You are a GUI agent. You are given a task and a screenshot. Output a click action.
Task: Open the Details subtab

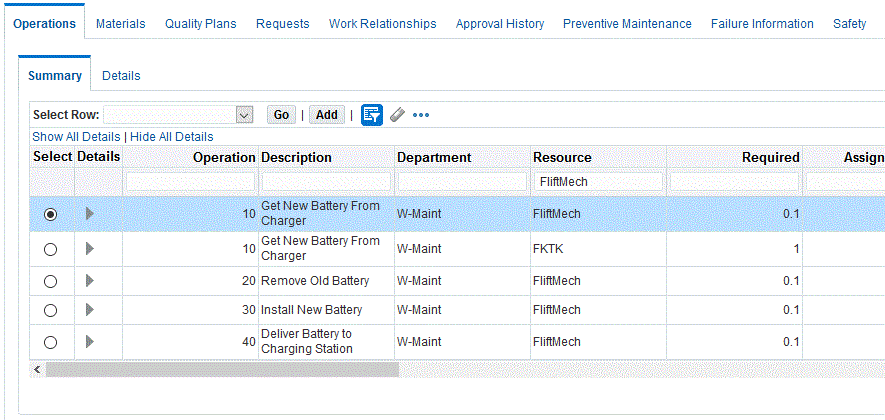point(121,76)
